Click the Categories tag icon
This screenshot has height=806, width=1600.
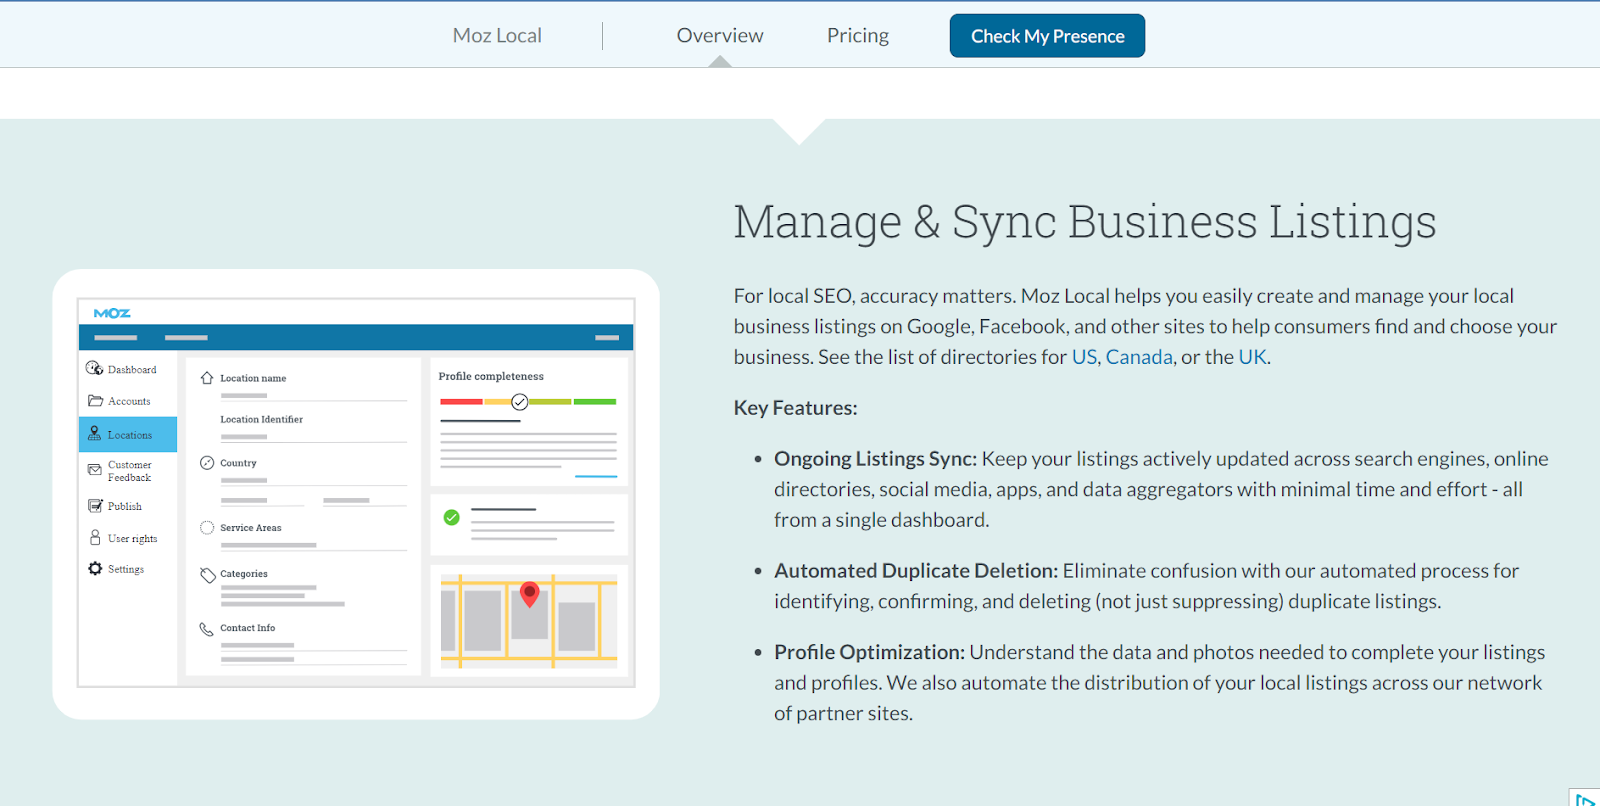click(208, 575)
